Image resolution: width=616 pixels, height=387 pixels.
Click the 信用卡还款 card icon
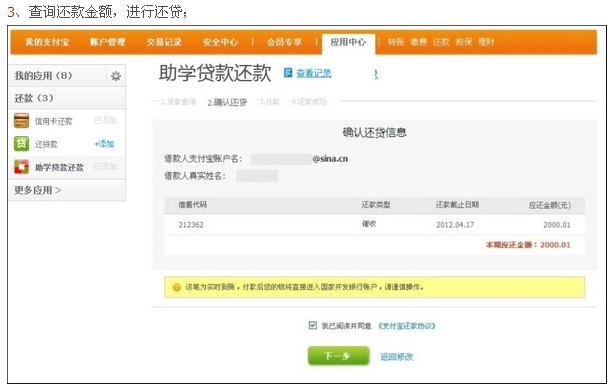[22, 121]
